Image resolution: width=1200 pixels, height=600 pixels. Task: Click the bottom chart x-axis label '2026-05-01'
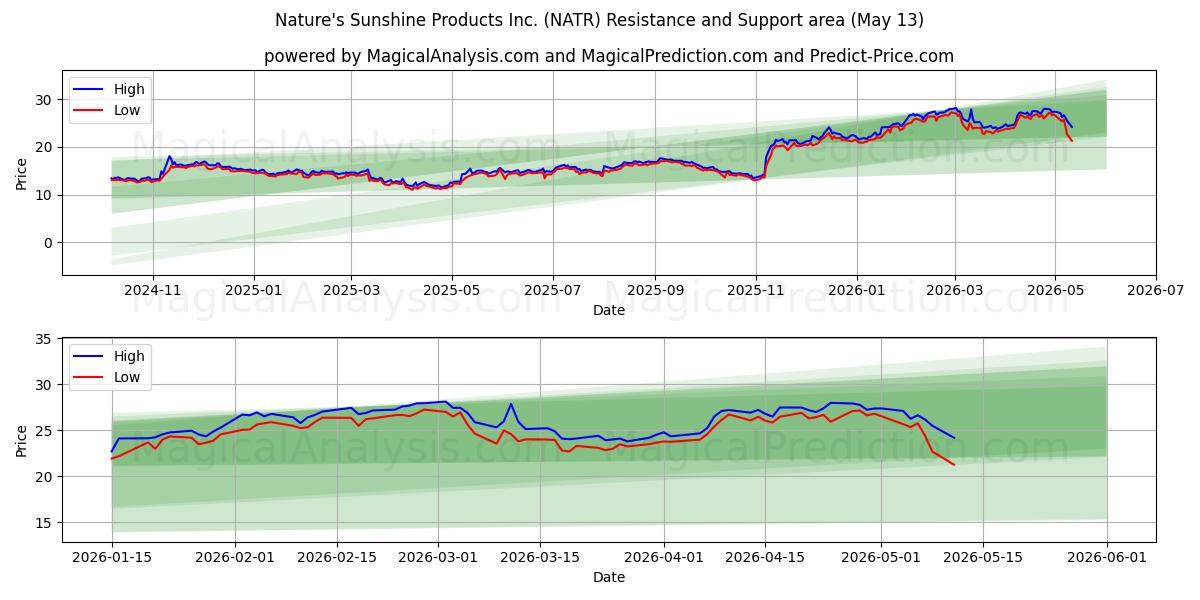pyautogui.click(x=881, y=557)
